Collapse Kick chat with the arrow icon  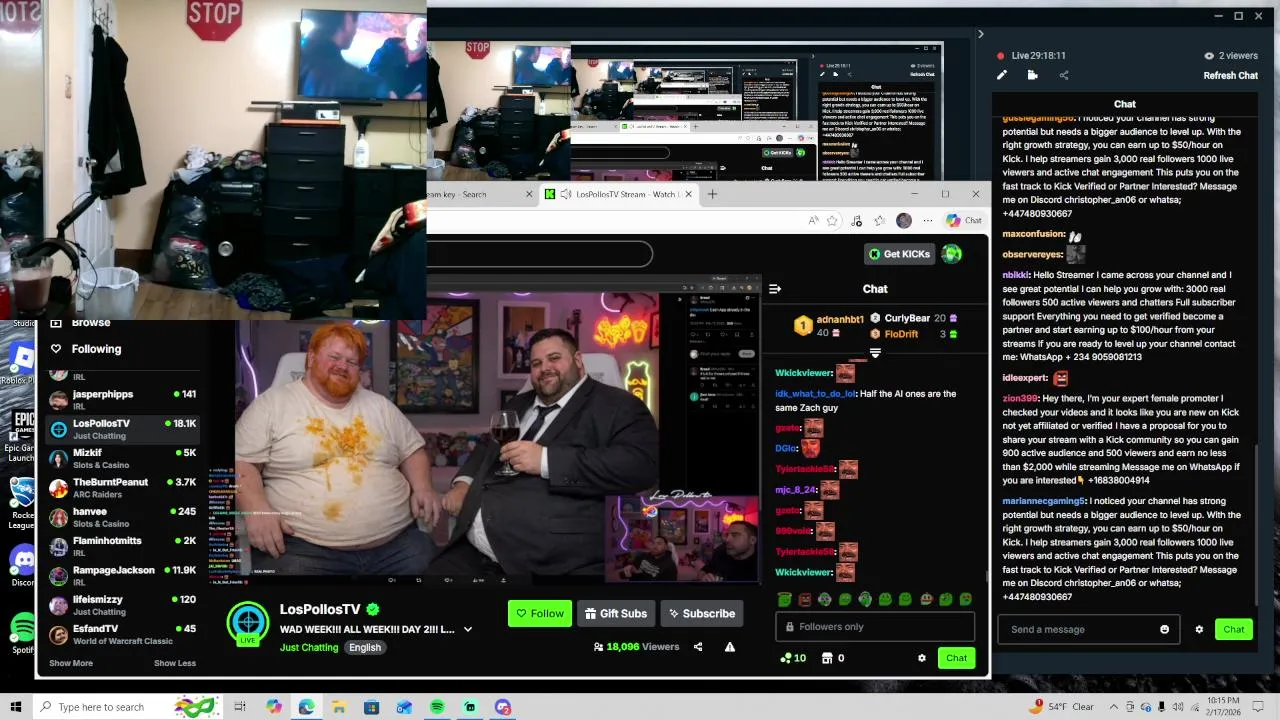pos(775,289)
